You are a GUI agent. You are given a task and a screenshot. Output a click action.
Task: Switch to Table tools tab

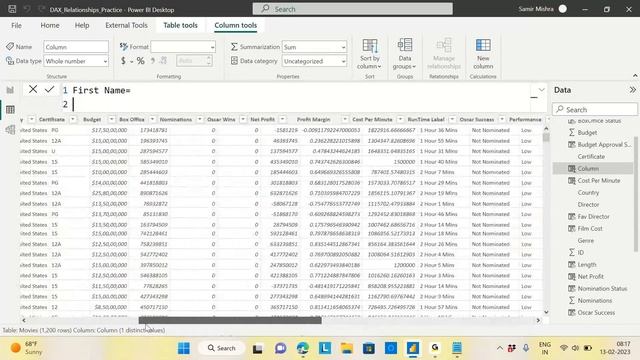[x=180, y=25]
